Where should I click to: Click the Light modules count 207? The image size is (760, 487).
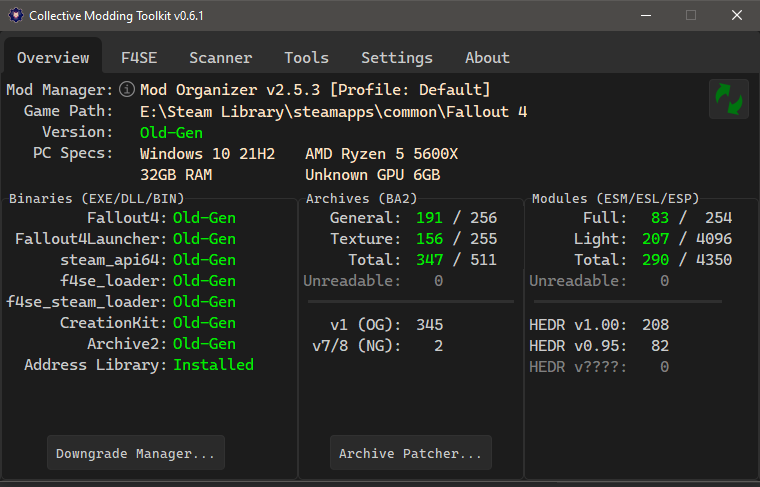[x=655, y=238]
